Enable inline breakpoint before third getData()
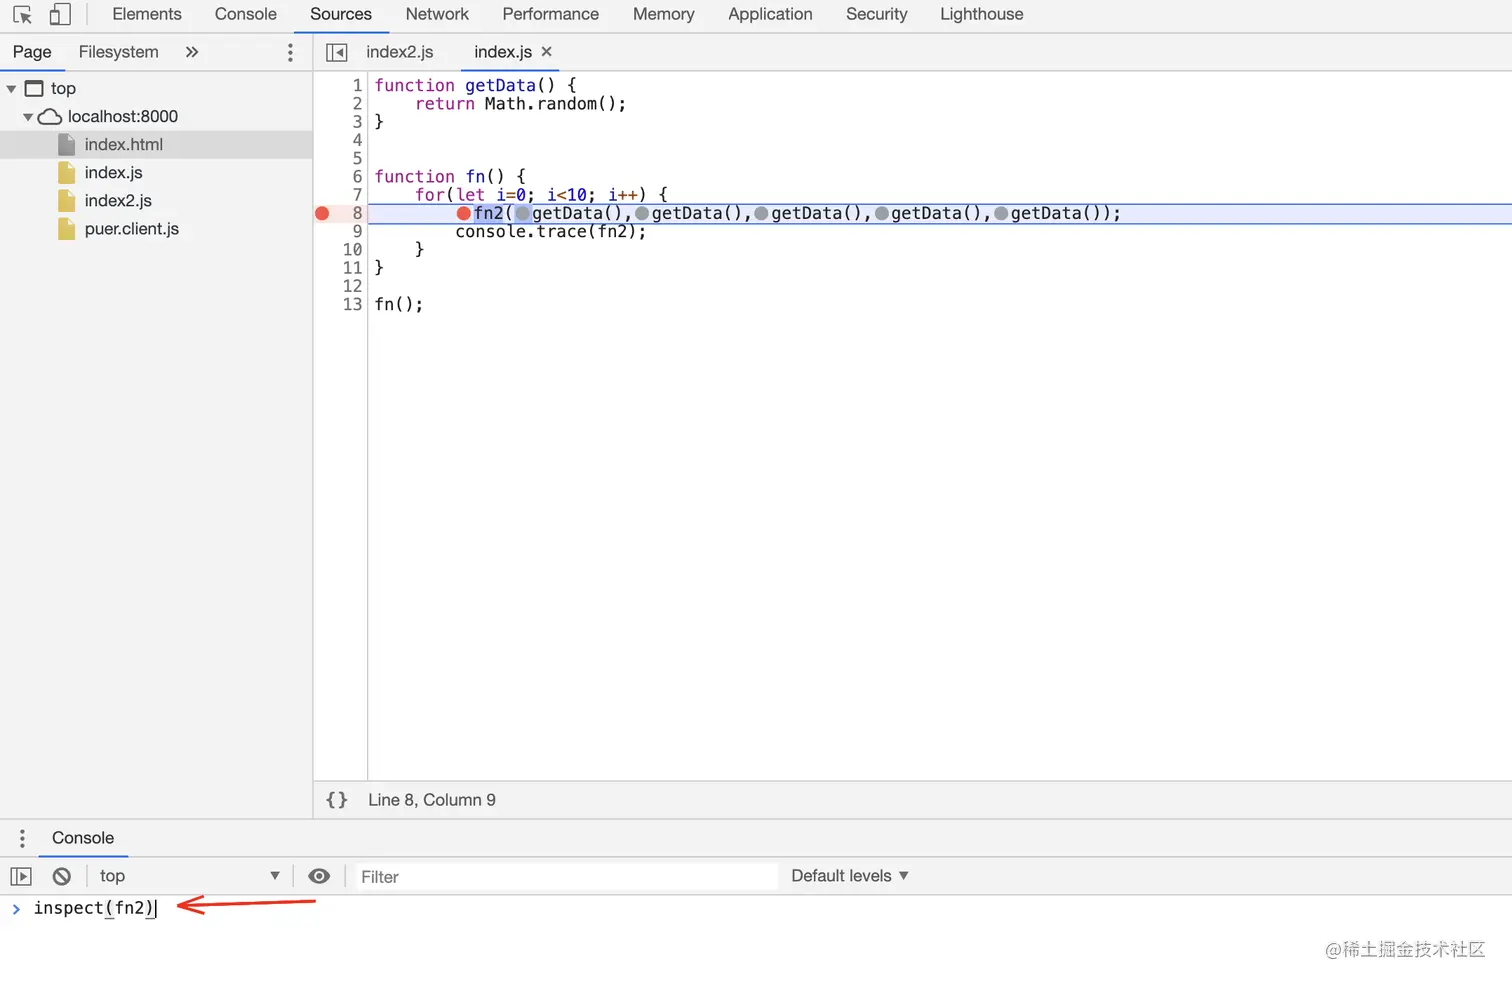Viewport: 1512px width, 986px height. (762, 213)
